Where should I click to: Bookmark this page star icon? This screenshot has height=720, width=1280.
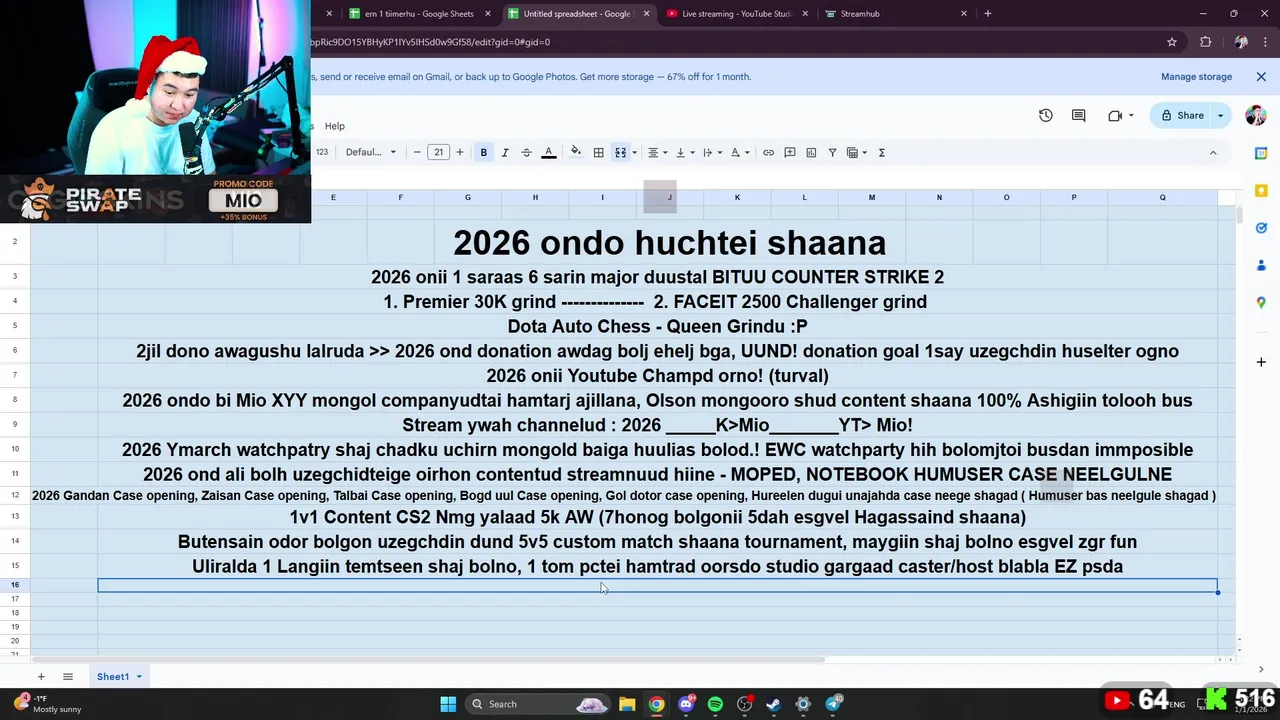click(x=1171, y=42)
